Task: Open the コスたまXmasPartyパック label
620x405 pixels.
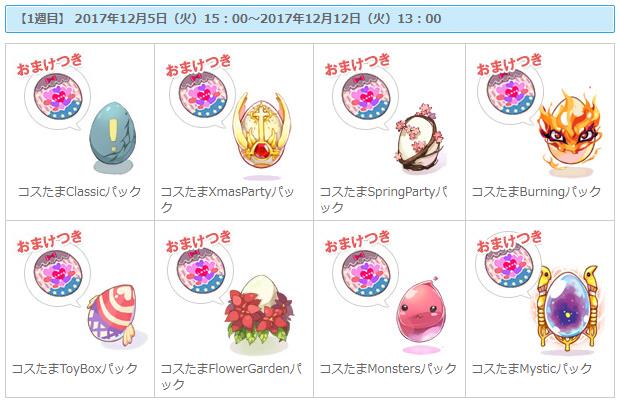Action: [227, 199]
